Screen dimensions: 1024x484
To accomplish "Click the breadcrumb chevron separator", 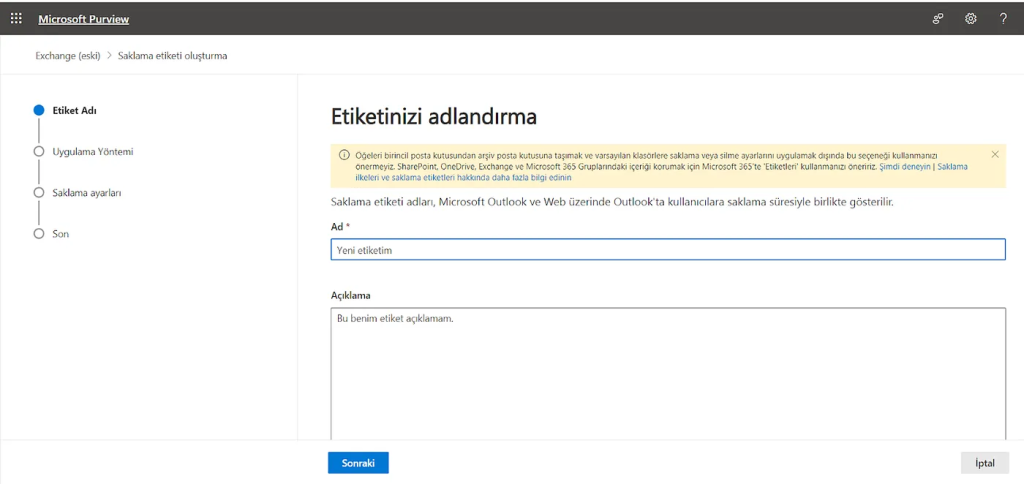I will 109,56.
